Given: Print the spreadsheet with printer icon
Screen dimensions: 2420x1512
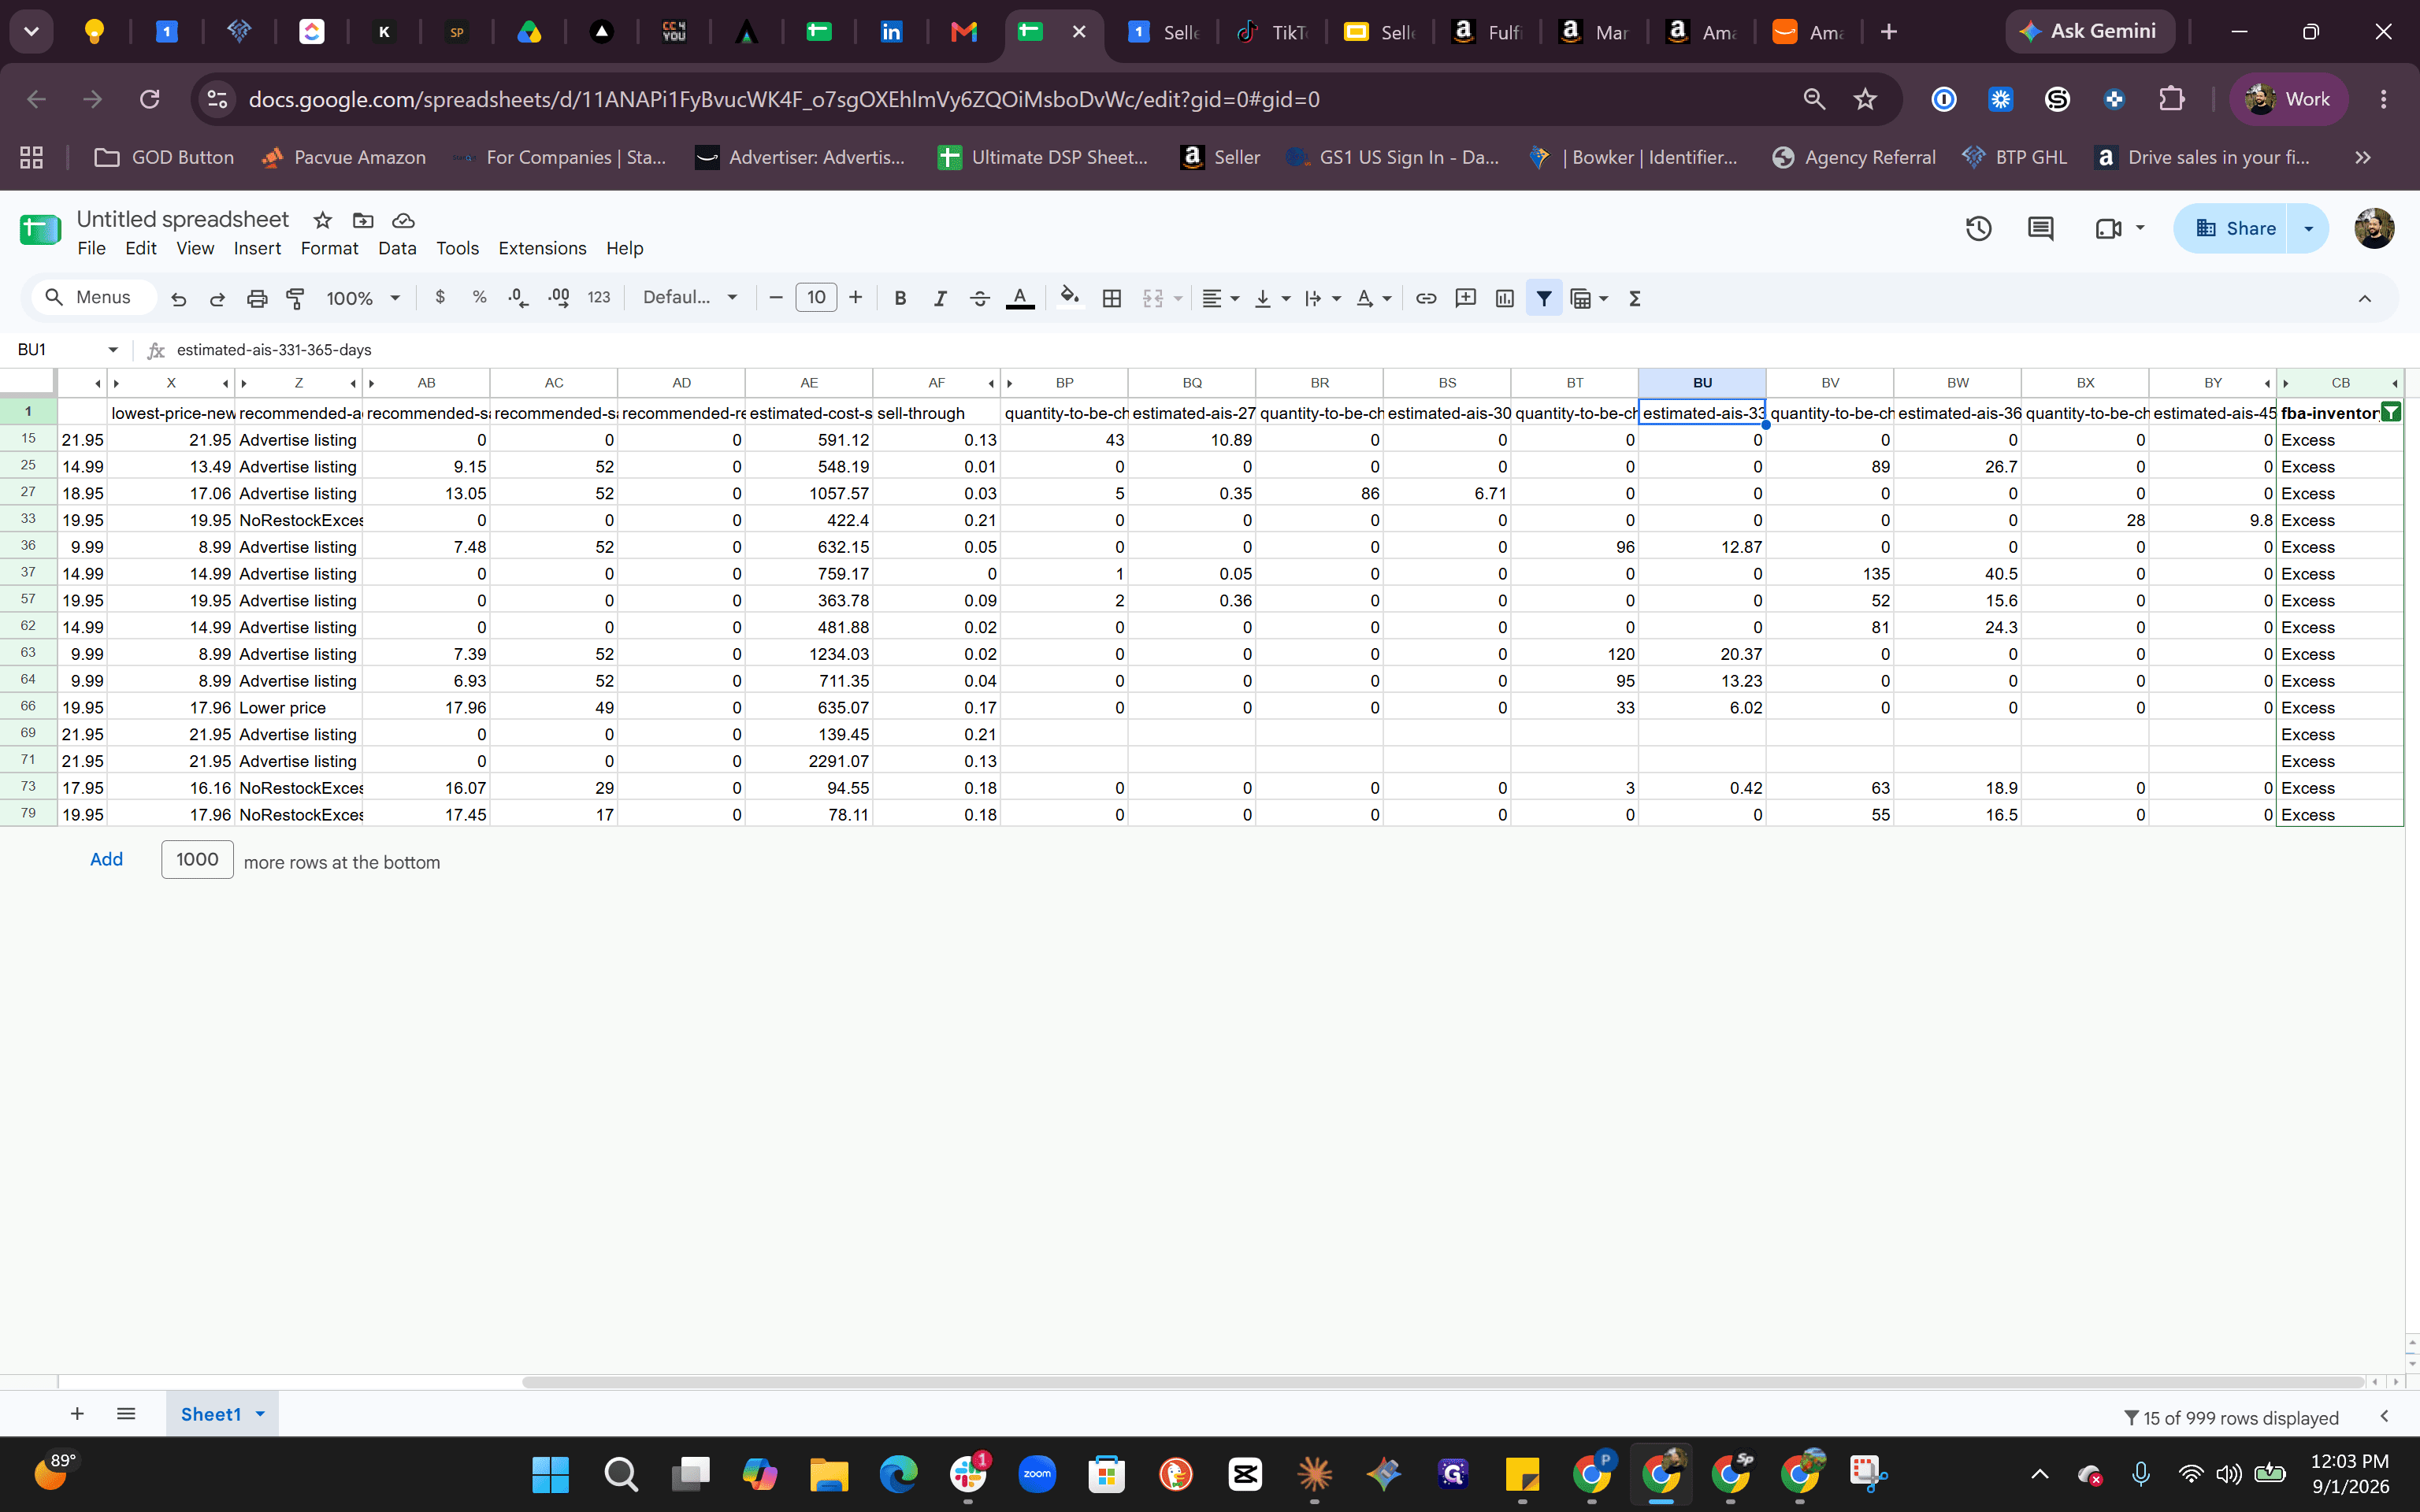Looking at the screenshot, I should point(257,298).
